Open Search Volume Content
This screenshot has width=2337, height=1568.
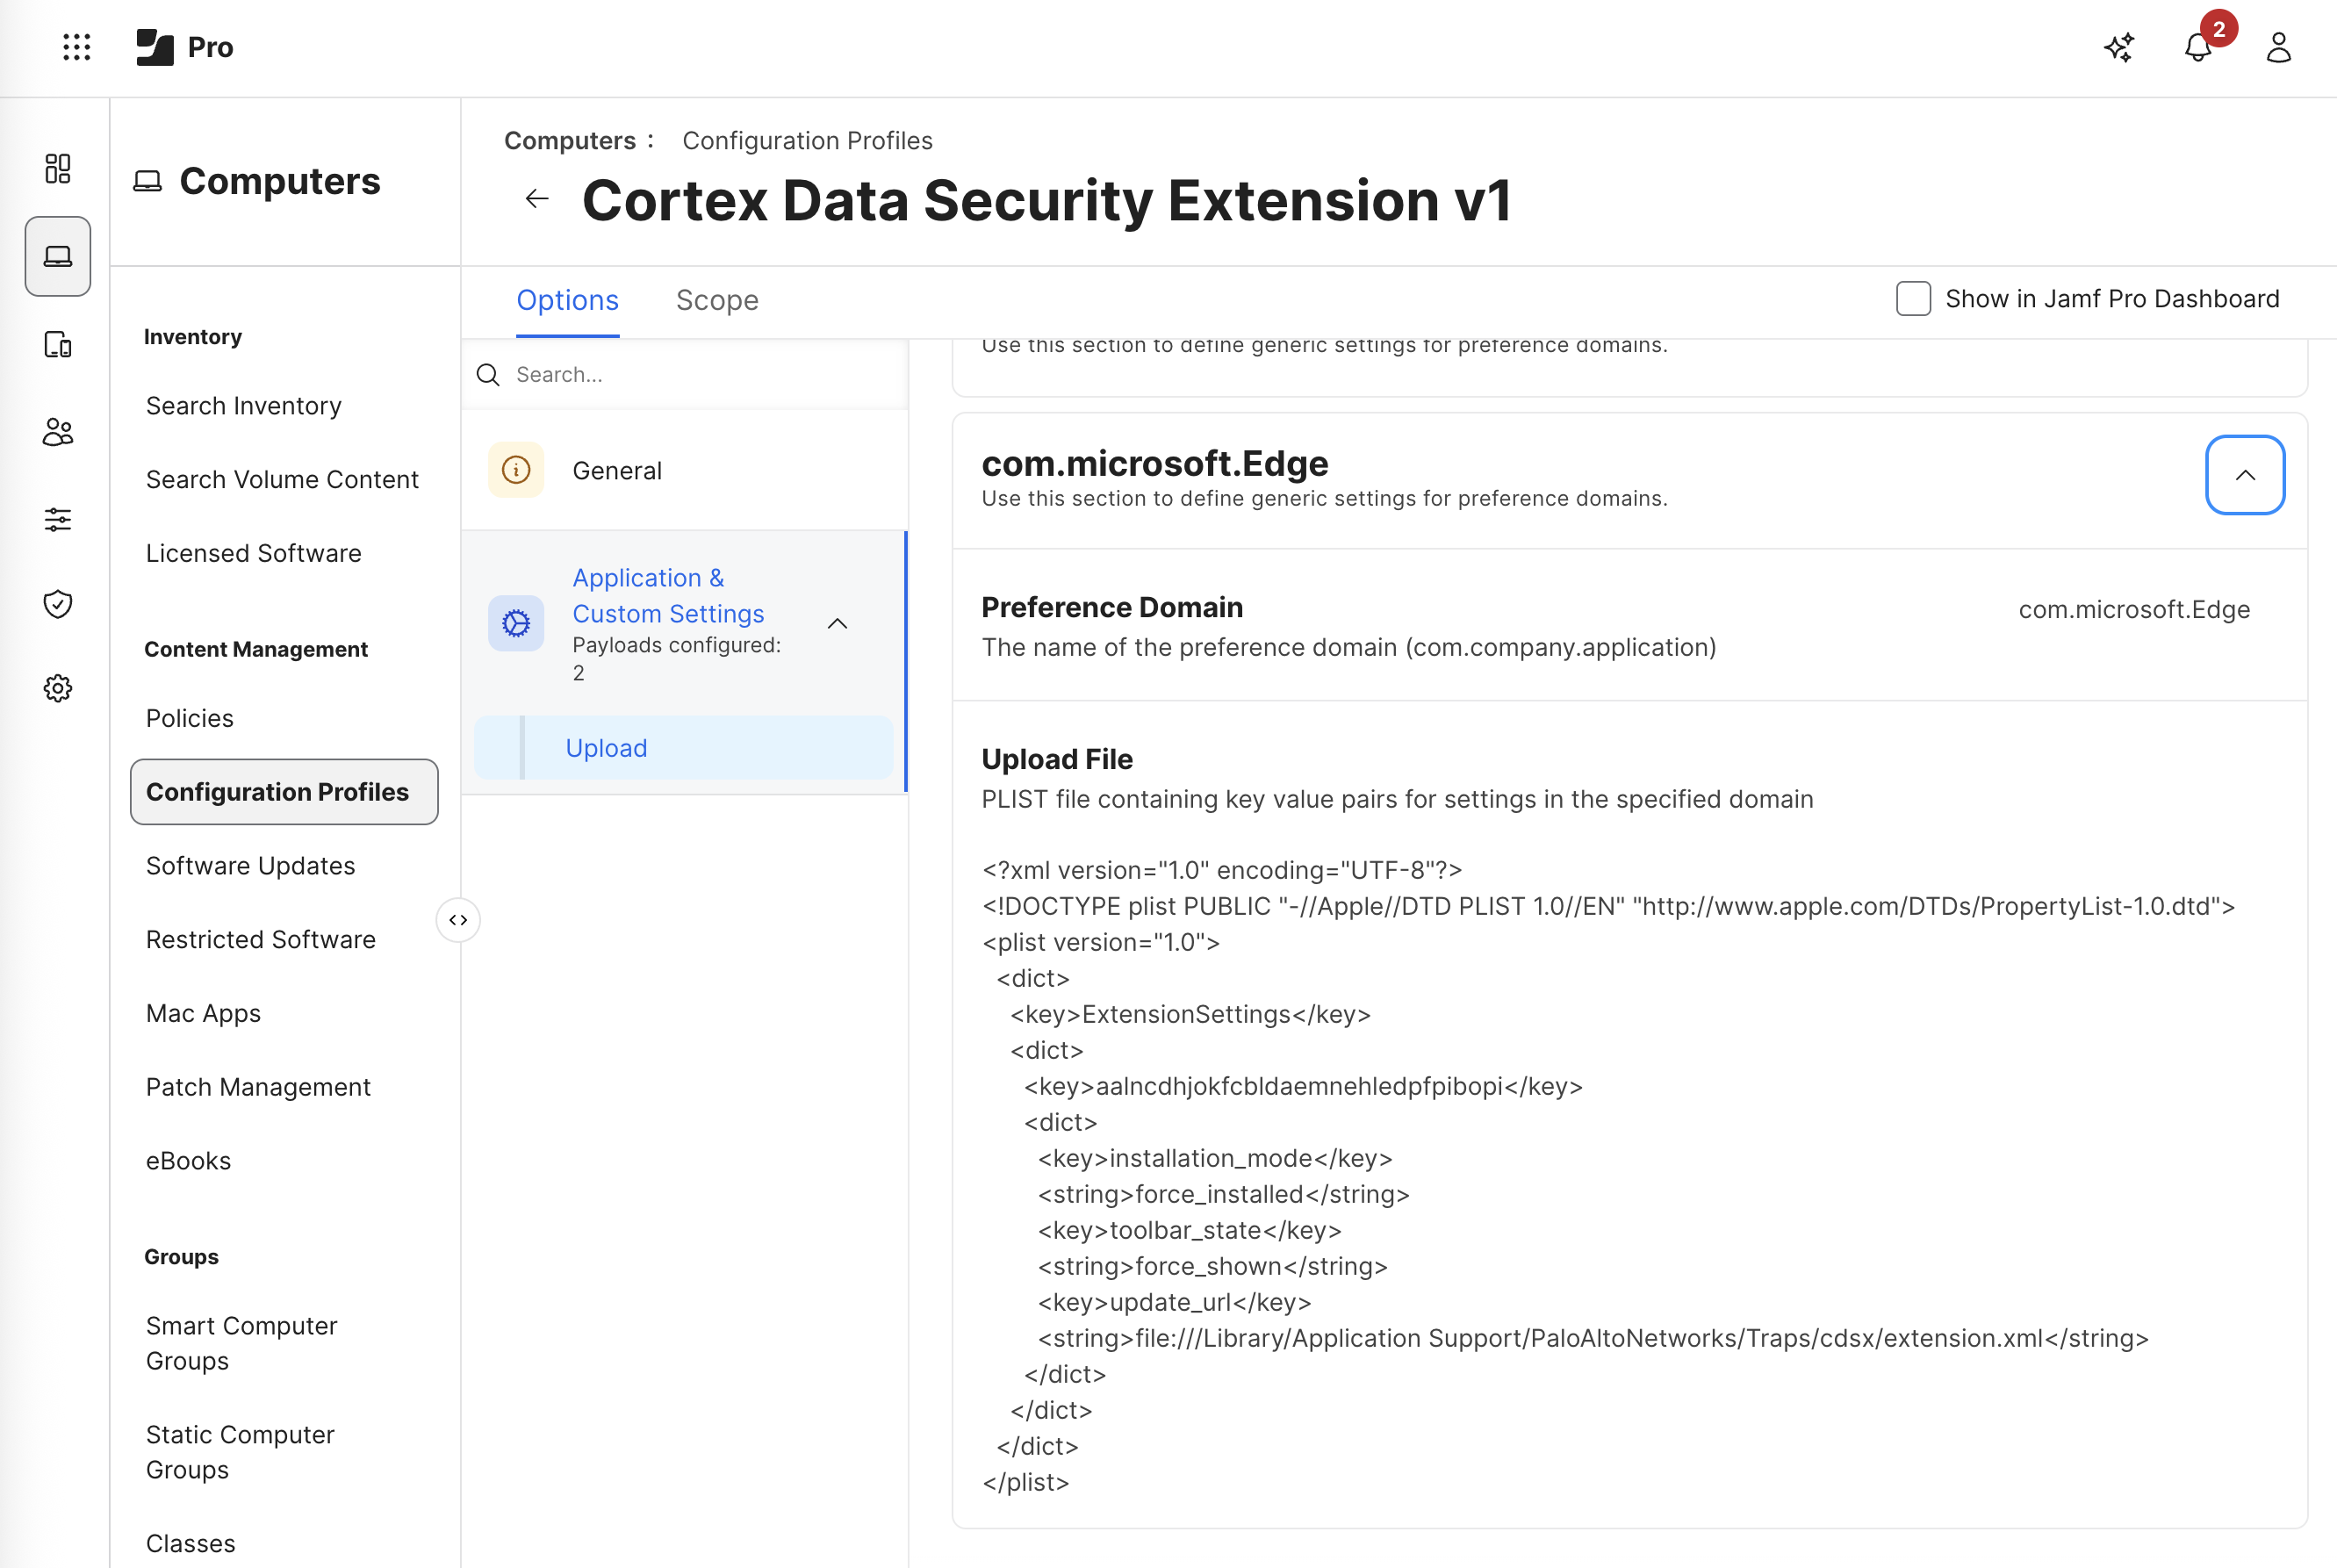click(282, 480)
